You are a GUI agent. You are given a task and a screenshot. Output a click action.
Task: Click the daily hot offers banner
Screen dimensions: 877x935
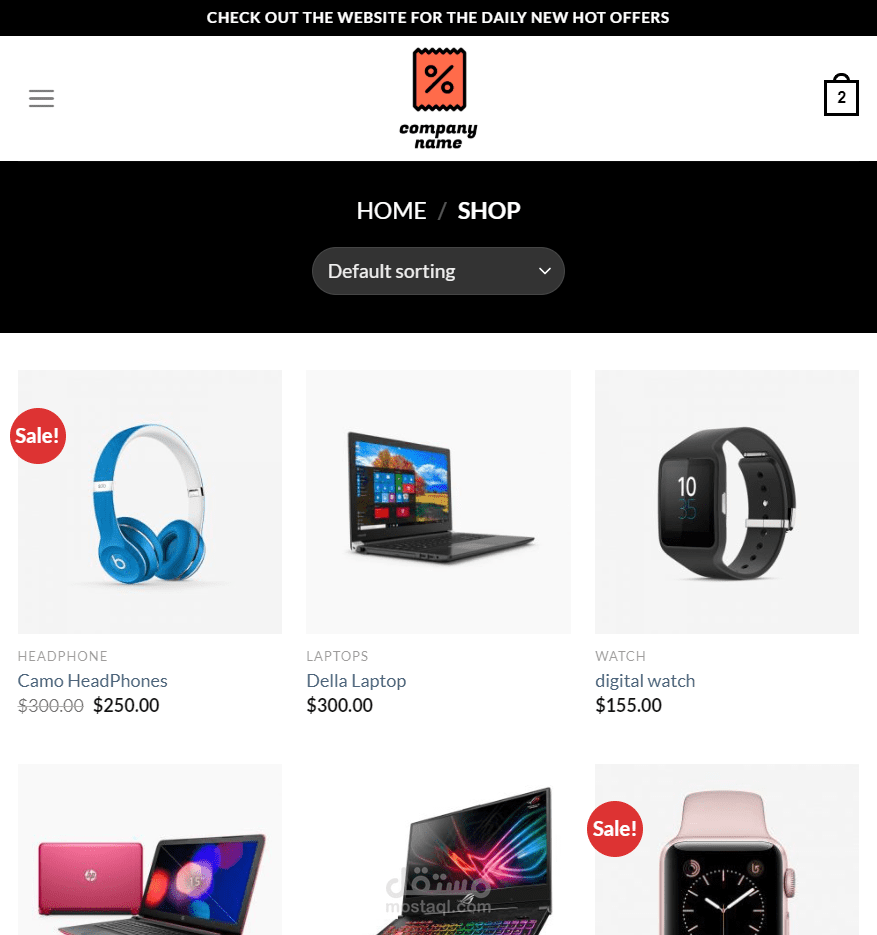point(438,18)
